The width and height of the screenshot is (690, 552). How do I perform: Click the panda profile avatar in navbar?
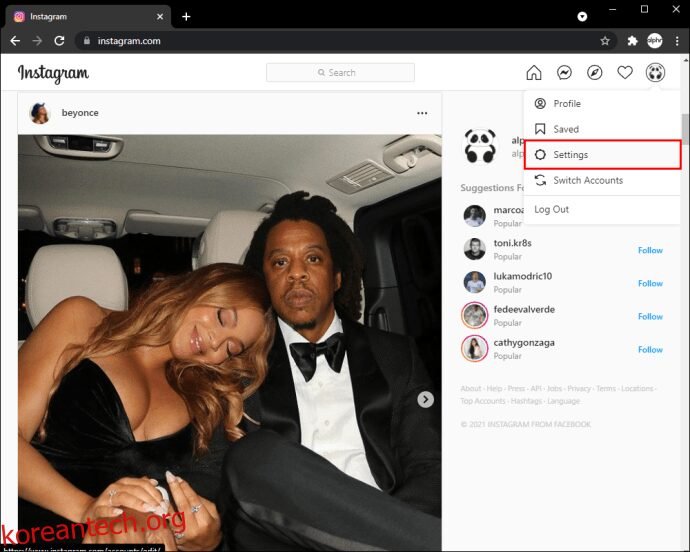(x=655, y=73)
